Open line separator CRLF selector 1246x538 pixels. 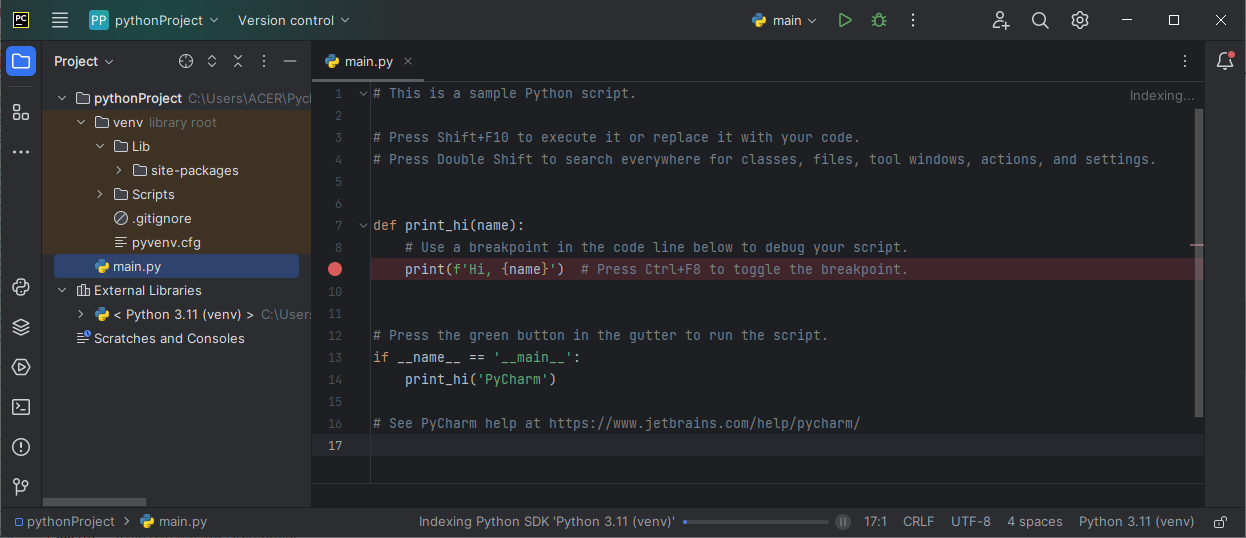point(918,521)
